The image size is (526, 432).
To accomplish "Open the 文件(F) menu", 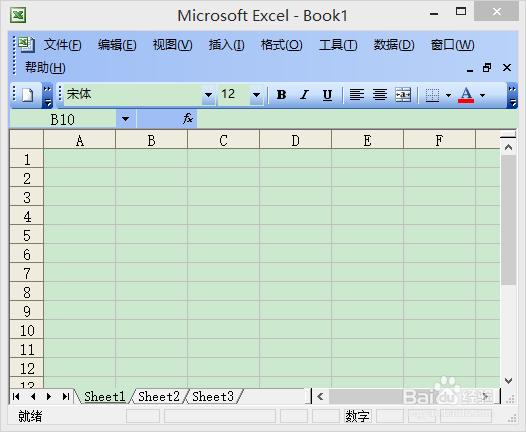I will (62, 45).
